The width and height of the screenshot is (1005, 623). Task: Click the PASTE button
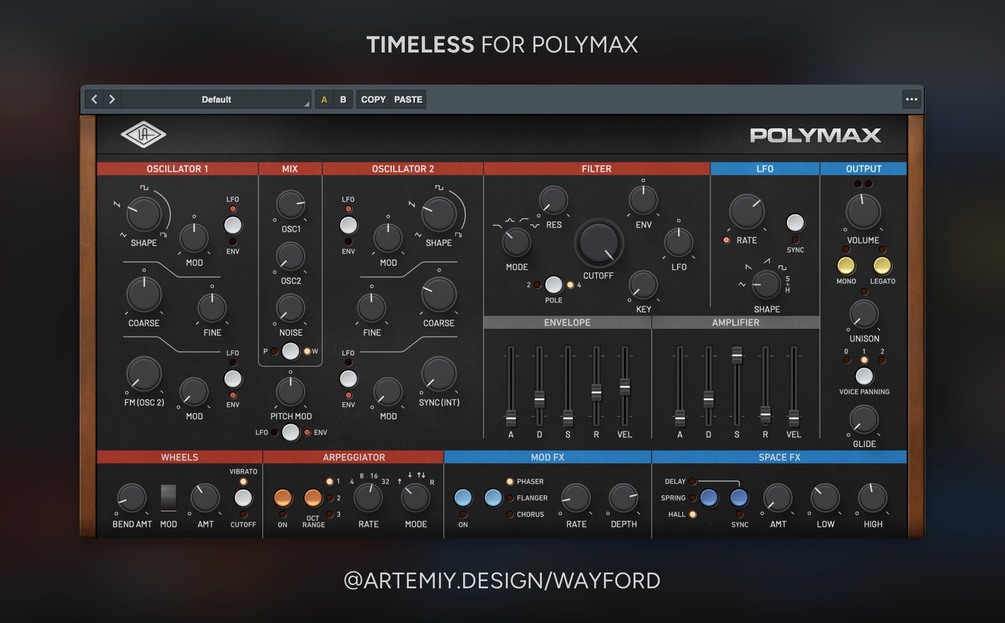tap(408, 99)
